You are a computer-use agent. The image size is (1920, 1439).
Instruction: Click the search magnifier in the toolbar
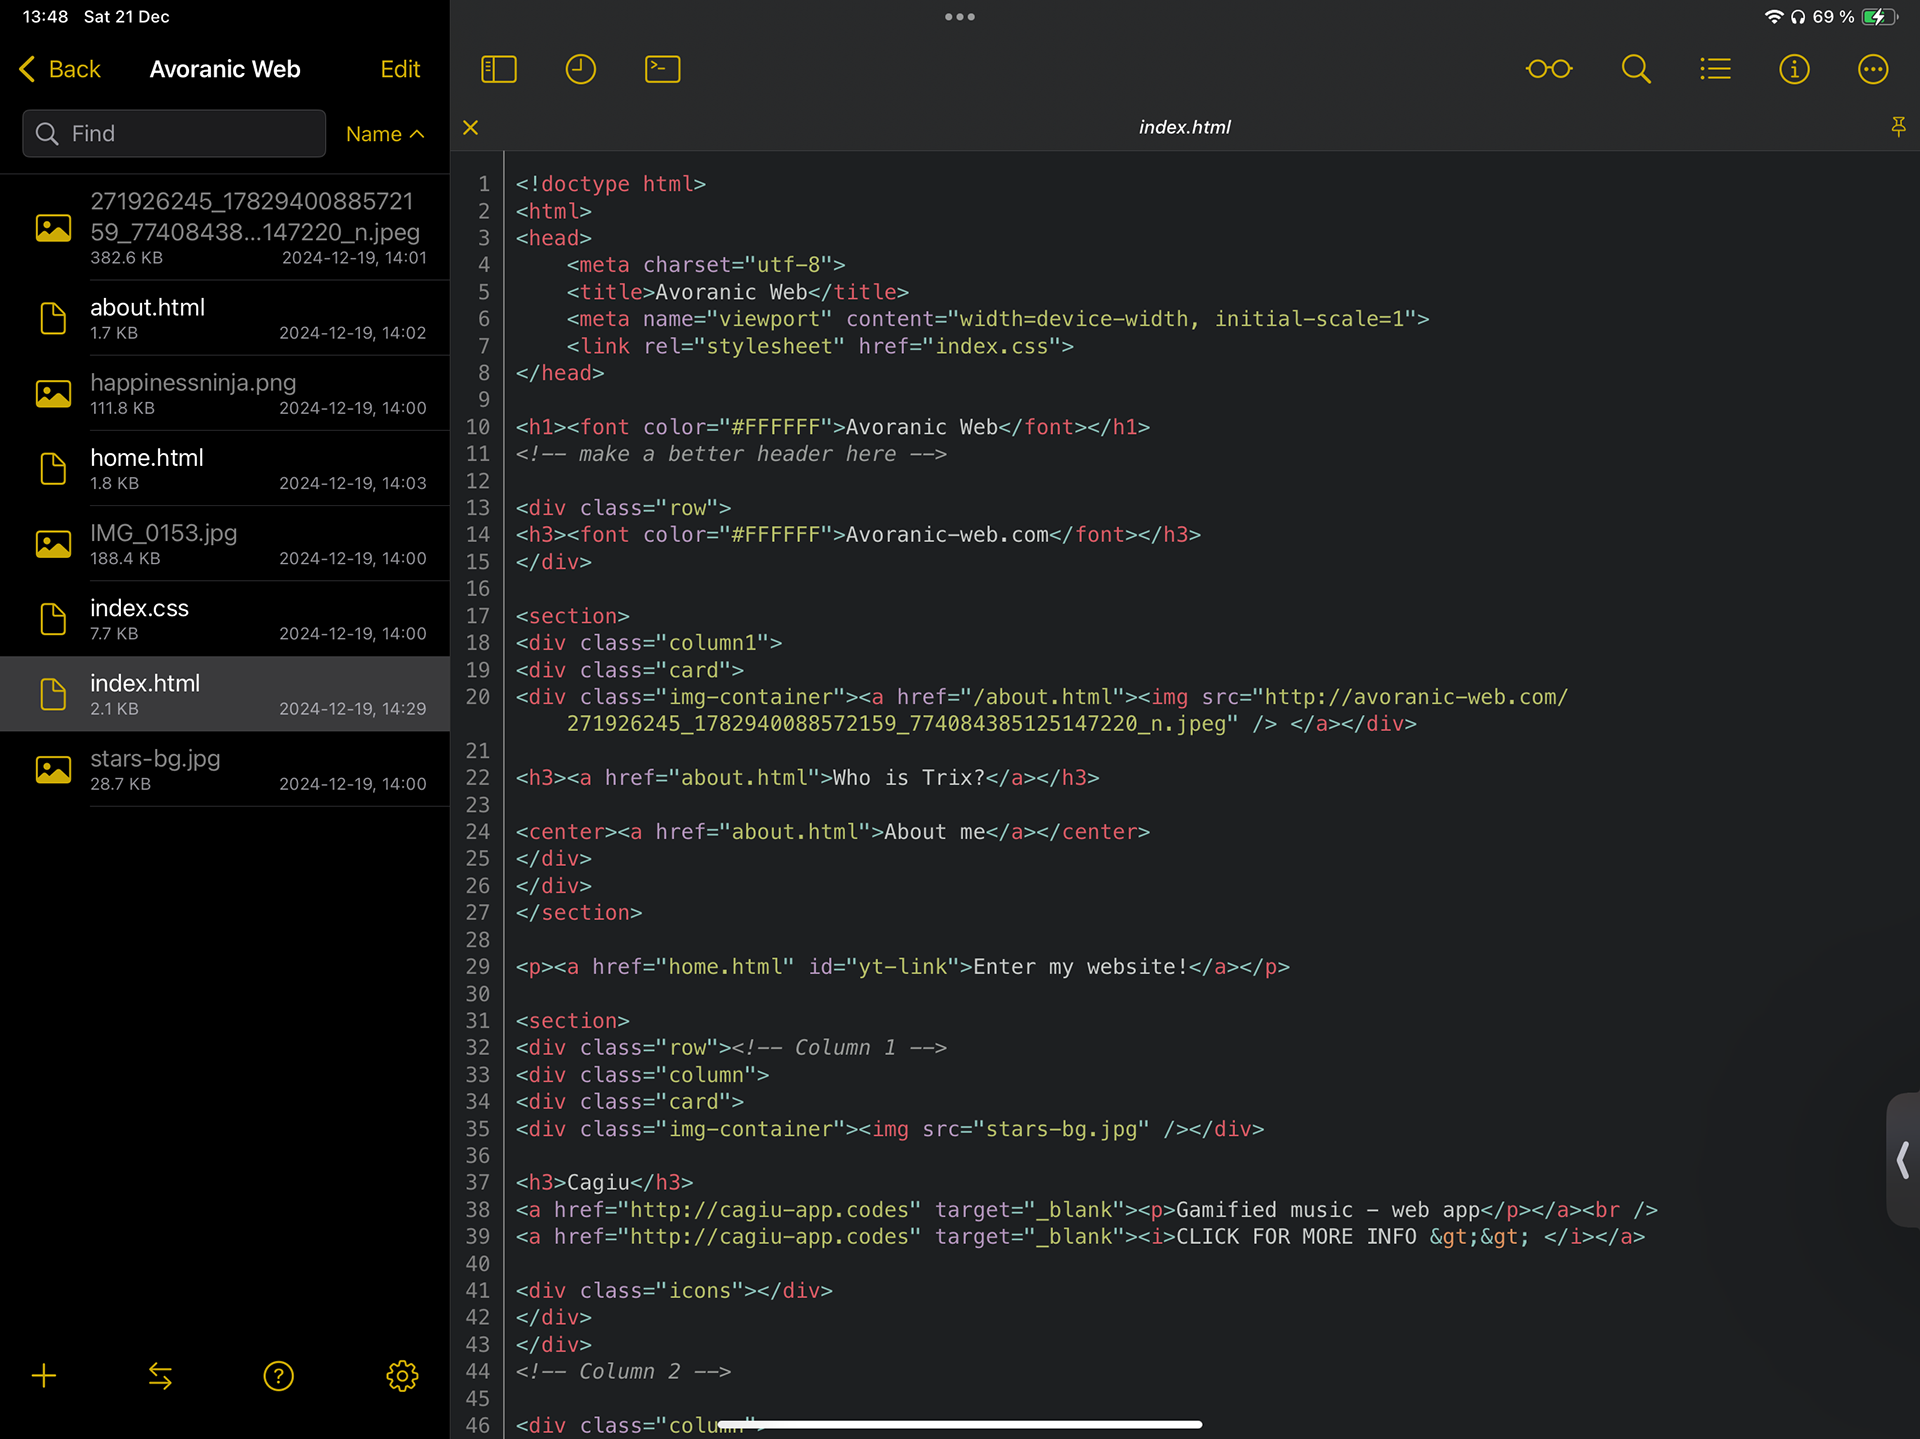pyautogui.click(x=1635, y=69)
